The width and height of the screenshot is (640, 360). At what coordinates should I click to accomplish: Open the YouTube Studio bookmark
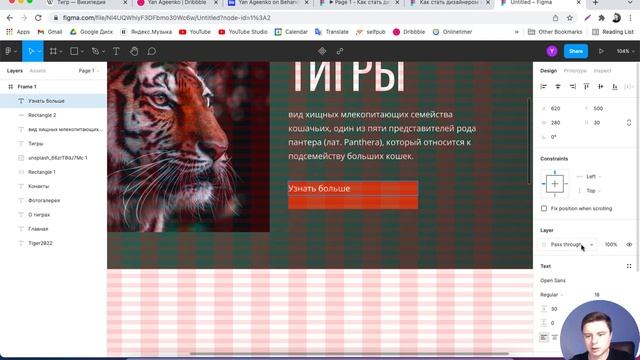[x=243, y=32]
